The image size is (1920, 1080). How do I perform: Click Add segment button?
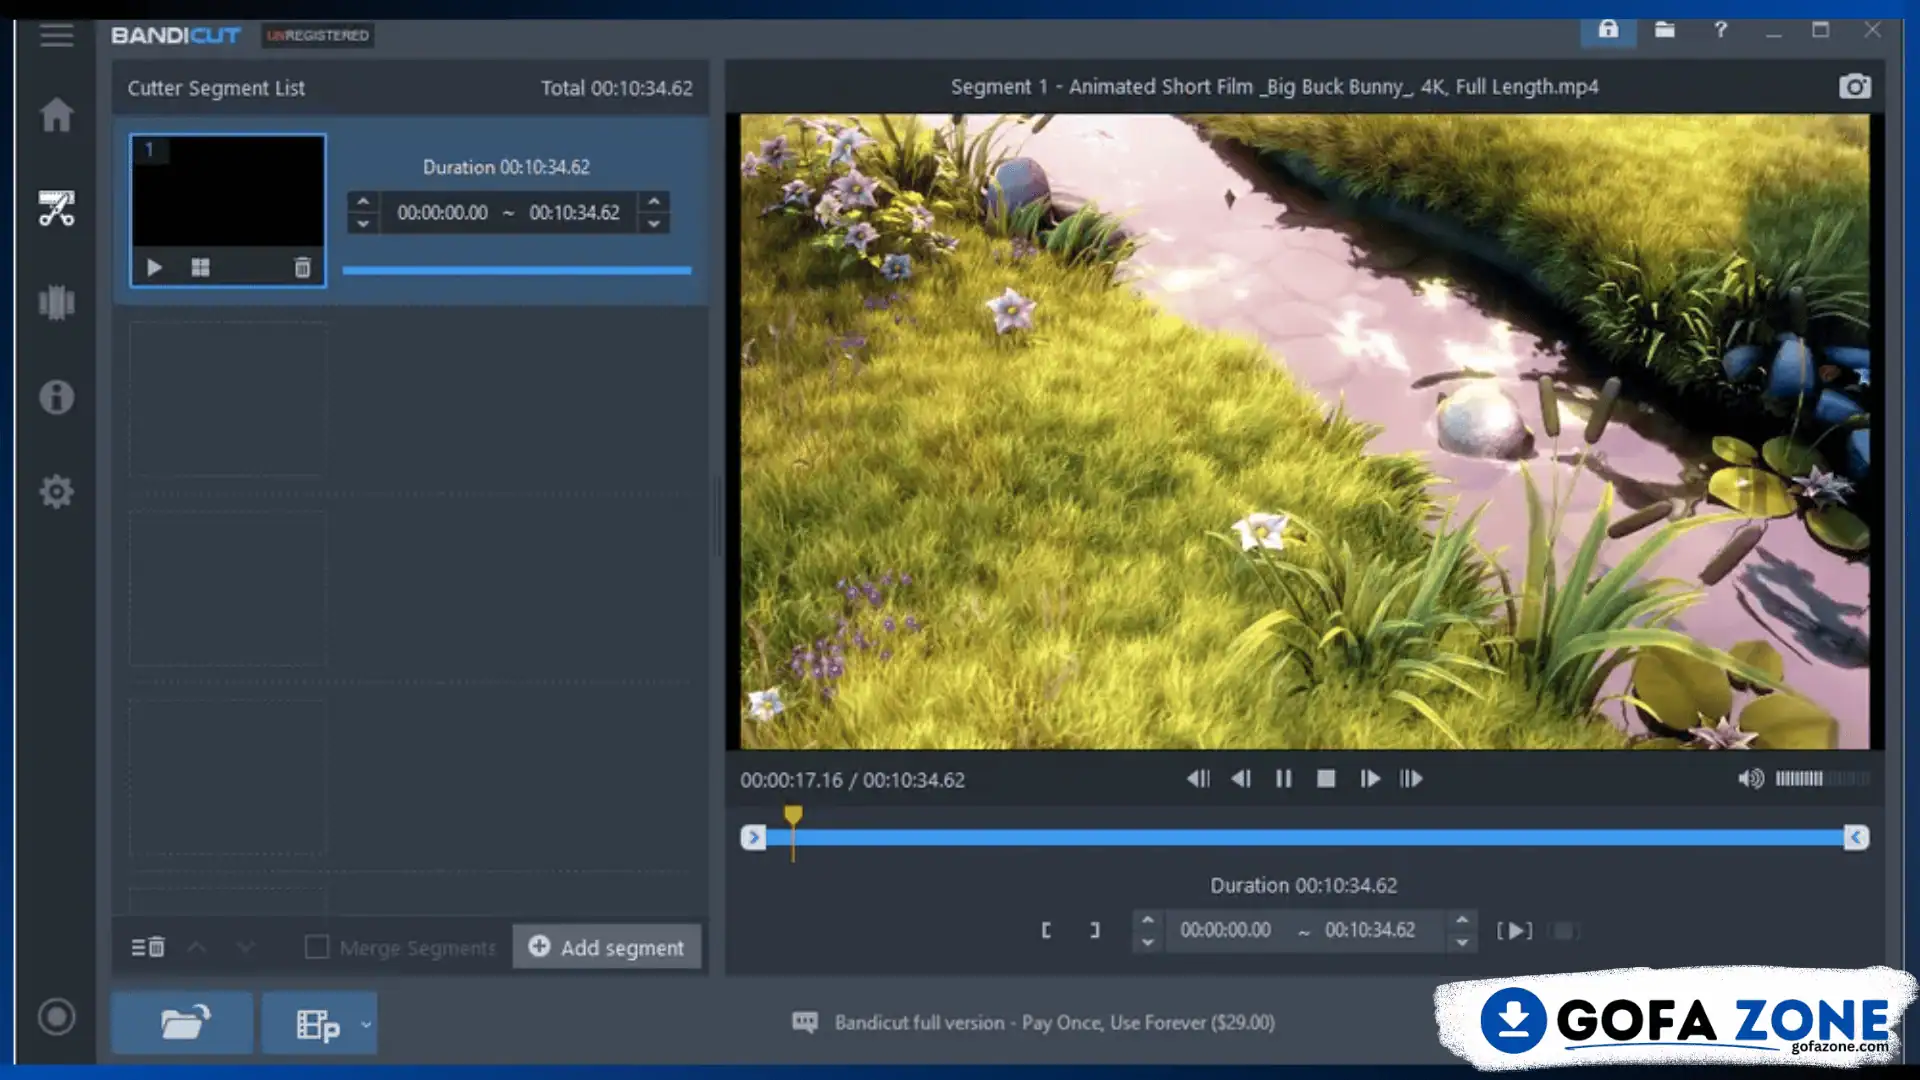[x=607, y=946]
